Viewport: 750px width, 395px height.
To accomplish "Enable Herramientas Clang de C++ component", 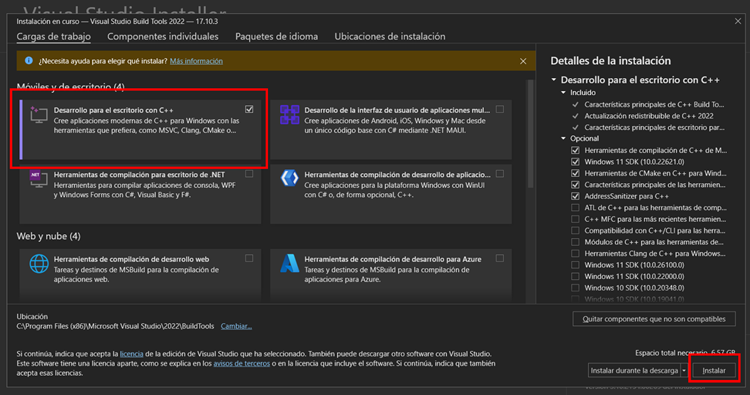I will [x=575, y=253].
